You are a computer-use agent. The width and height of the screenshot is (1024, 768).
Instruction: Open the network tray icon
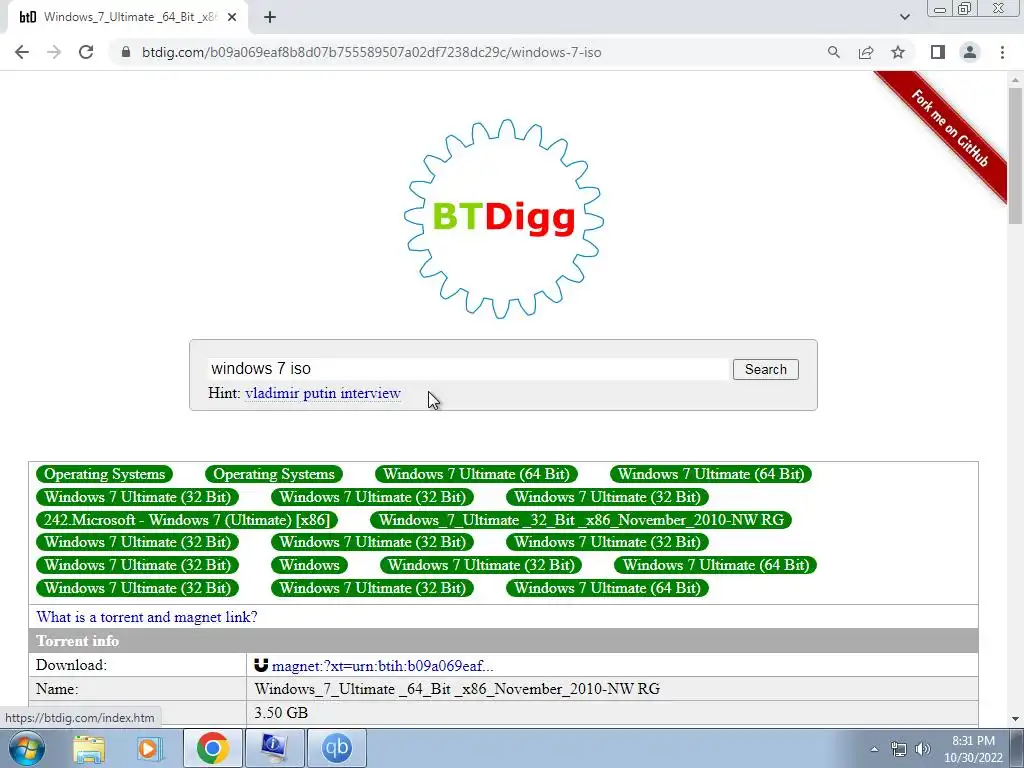(x=899, y=750)
